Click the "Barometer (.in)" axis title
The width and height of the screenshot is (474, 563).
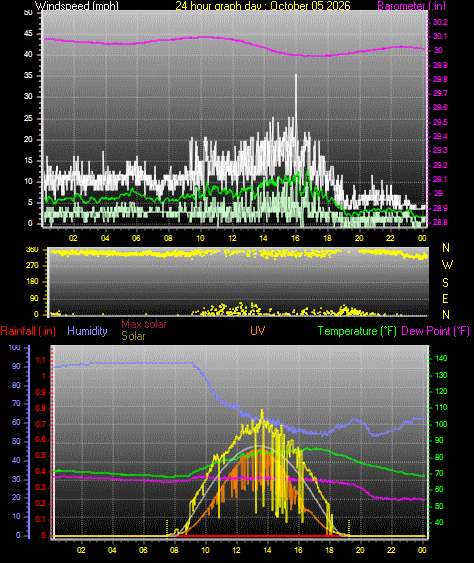(x=412, y=6)
